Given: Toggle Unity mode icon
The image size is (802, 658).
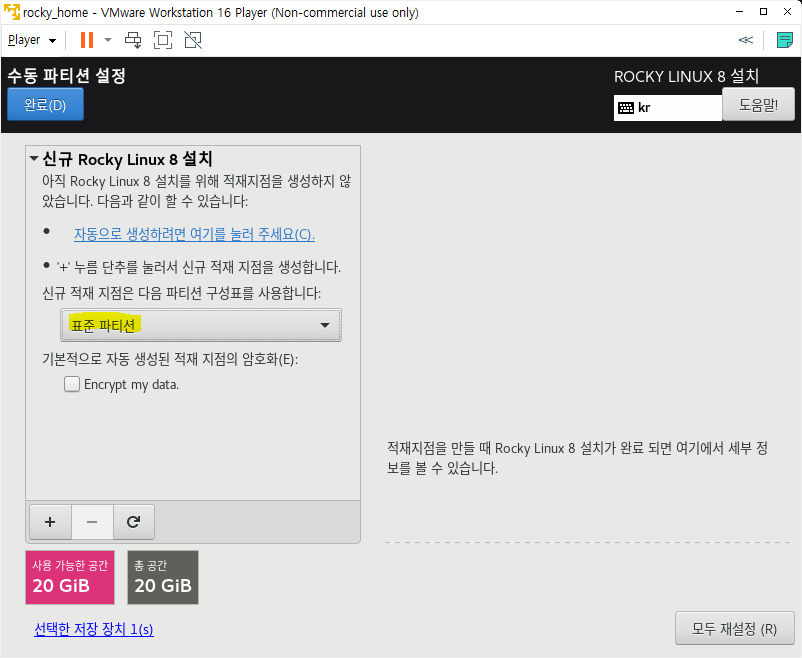Looking at the screenshot, I should [193, 40].
